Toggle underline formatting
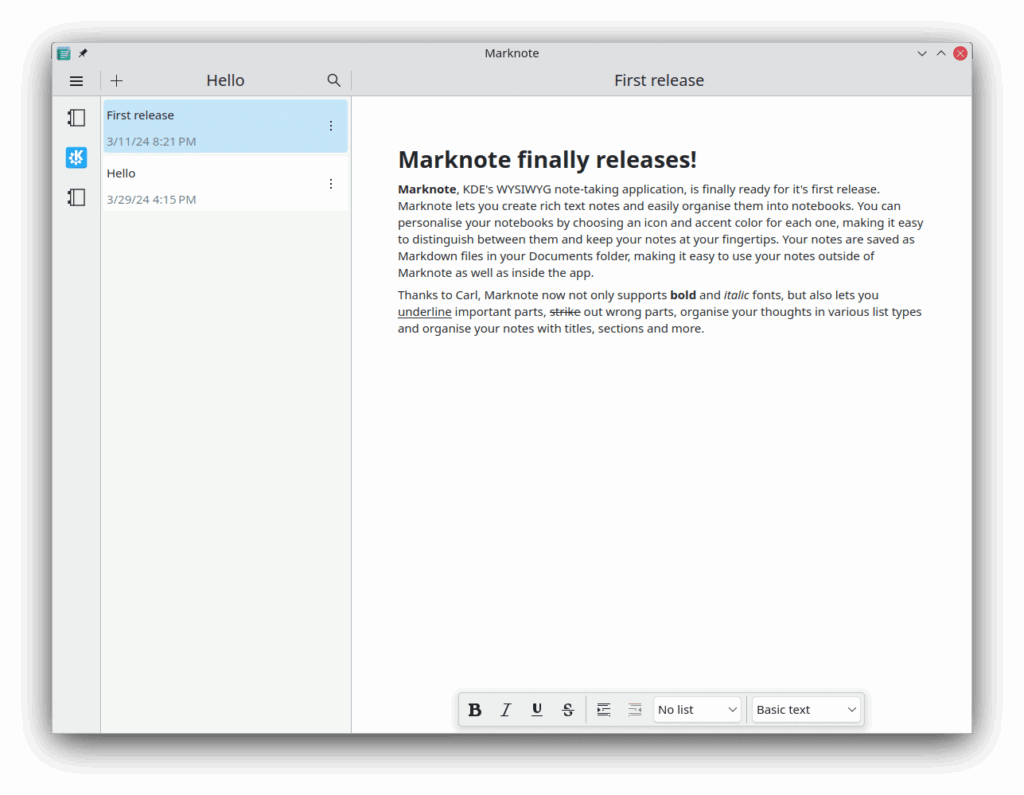 [537, 709]
